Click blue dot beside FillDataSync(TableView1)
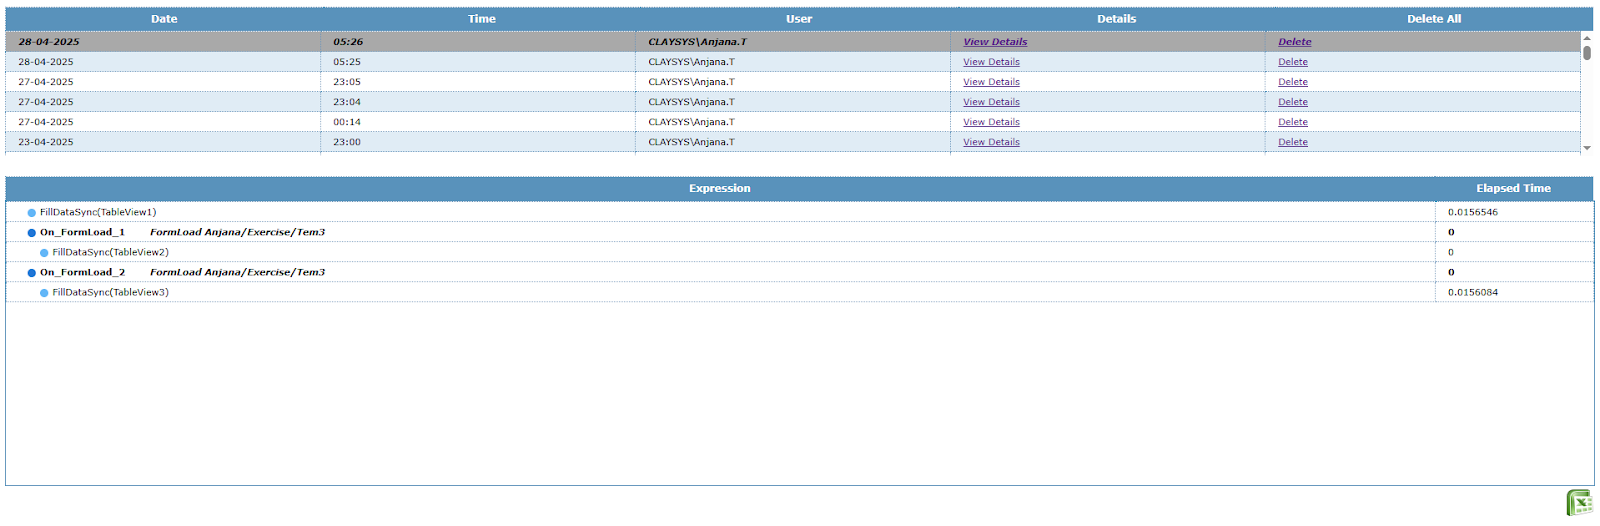The image size is (1600, 526). [31, 213]
